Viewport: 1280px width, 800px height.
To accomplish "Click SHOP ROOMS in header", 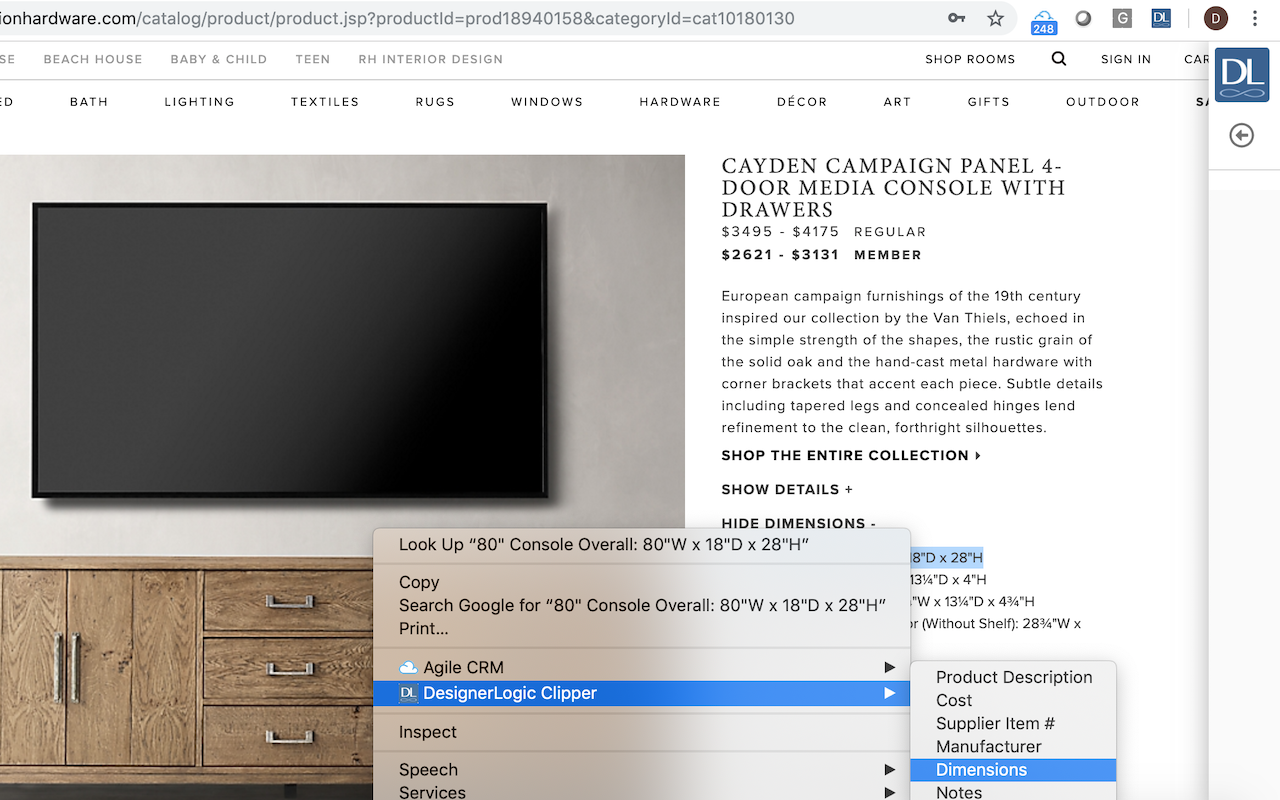I will click(970, 59).
